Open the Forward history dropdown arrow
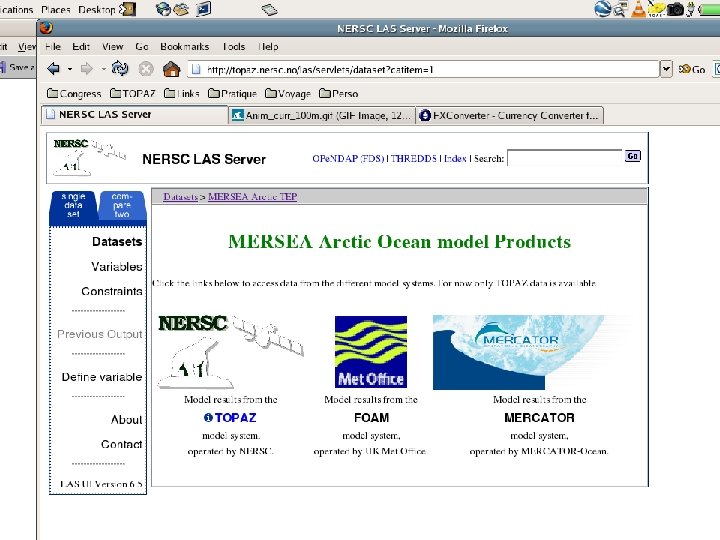This screenshot has width=720, height=540. tap(104, 69)
